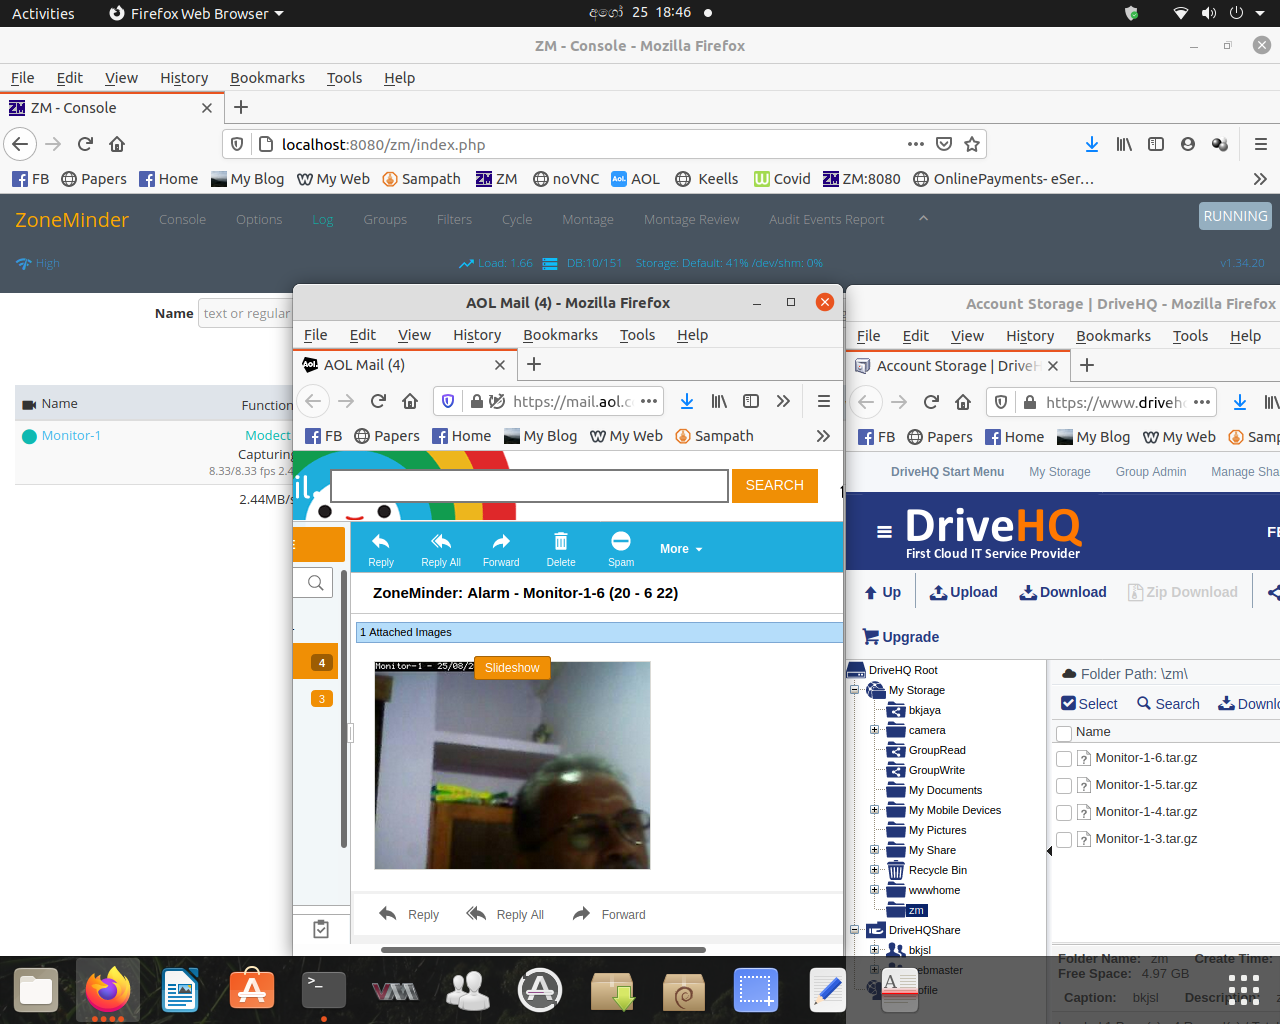This screenshot has height=1024, width=1280.
Task: Click the AOL Mail search input field
Action: [x=529, y=486]
